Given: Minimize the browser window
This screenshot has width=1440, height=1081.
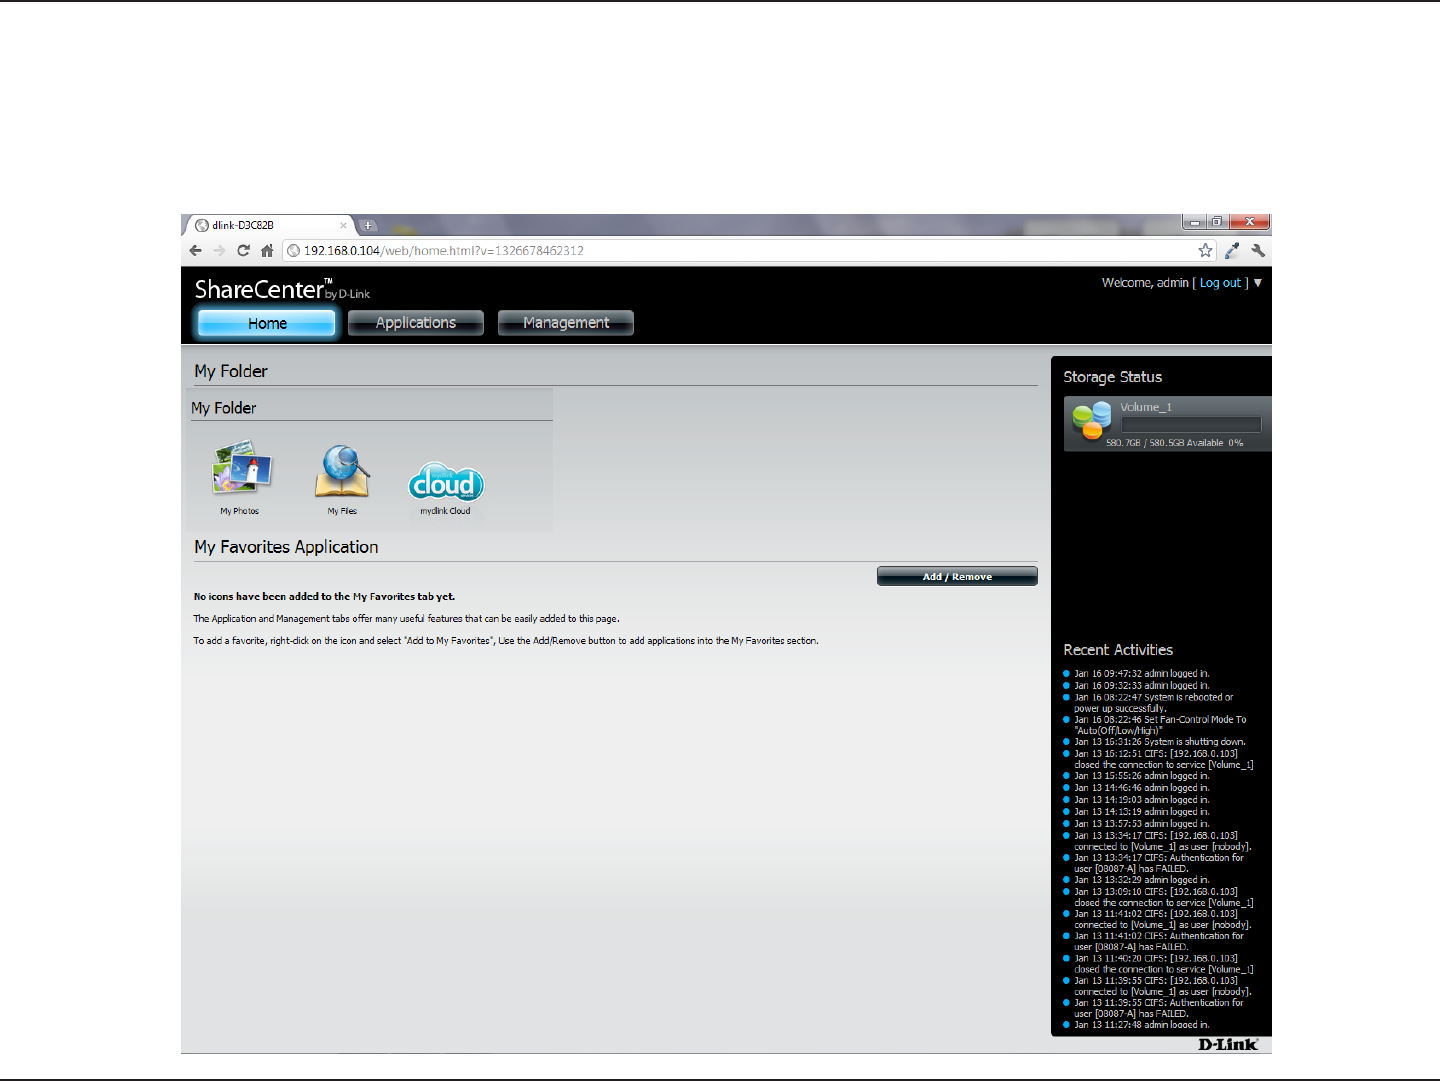Looking at the screenshot, I should 1195,222.
